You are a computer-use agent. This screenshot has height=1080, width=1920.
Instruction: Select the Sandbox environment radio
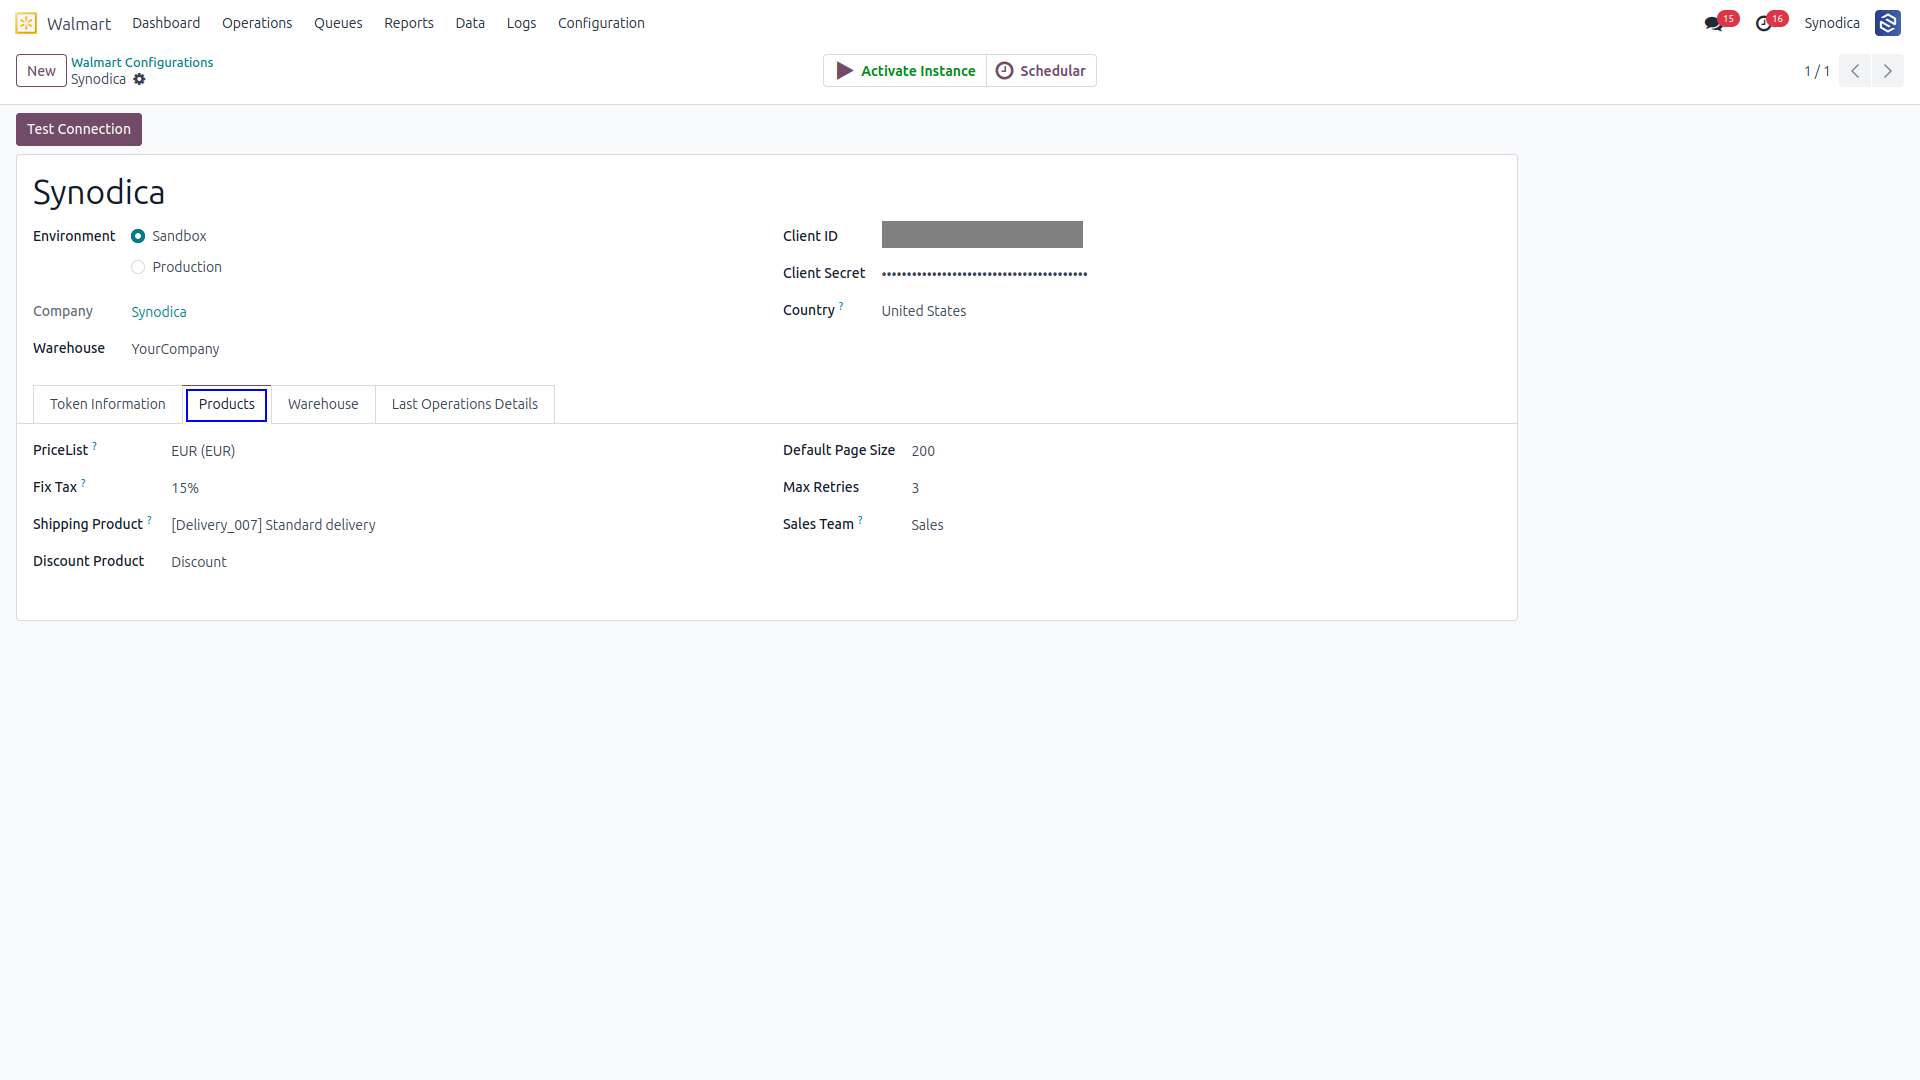pos(138,236)
